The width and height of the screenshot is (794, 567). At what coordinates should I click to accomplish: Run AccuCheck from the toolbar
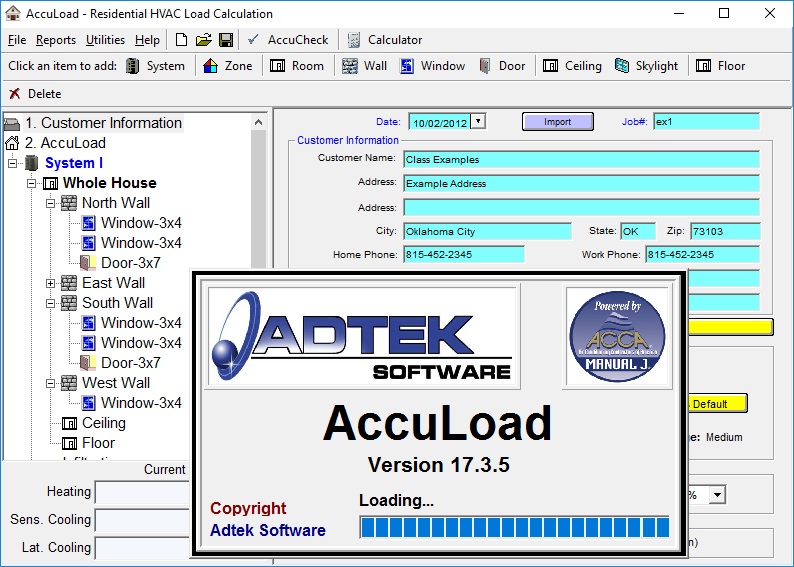(x=288, y=40)
